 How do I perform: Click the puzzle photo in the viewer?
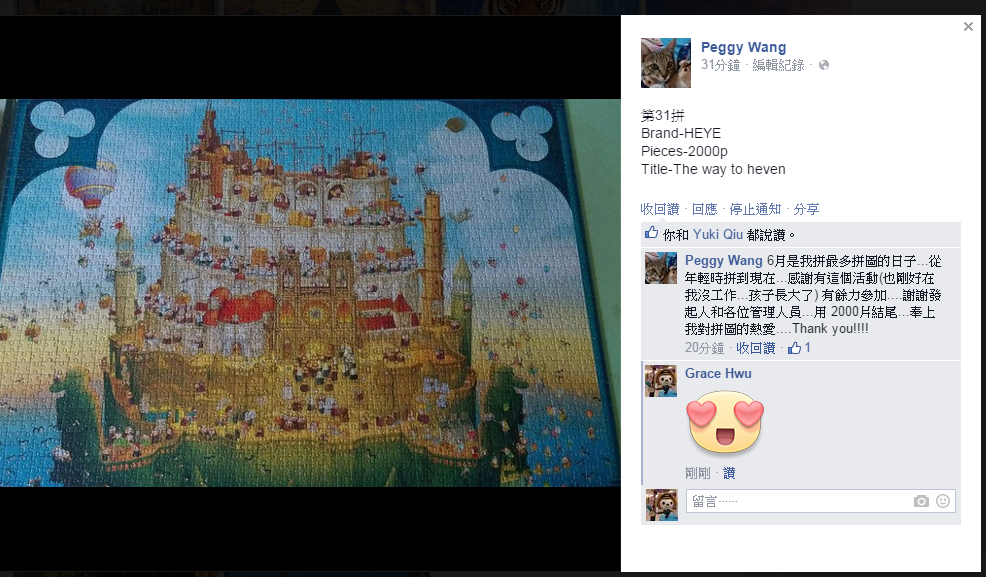click(310, 293)
